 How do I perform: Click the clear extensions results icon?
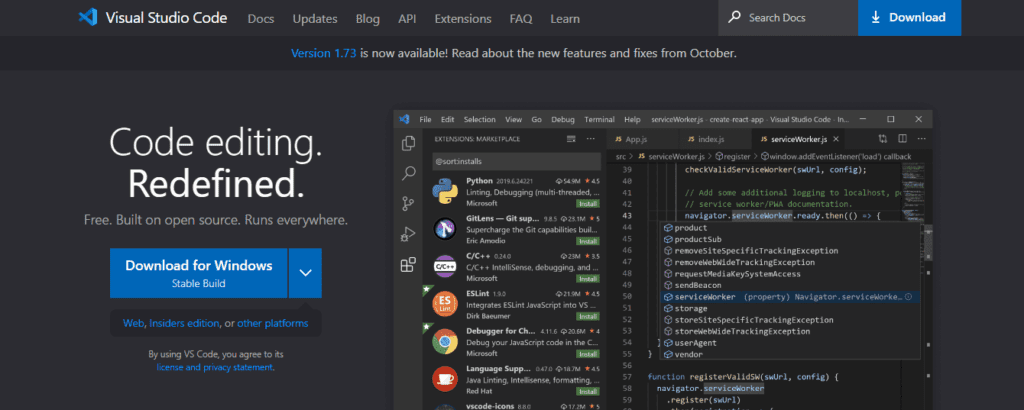tap(571, 139)
